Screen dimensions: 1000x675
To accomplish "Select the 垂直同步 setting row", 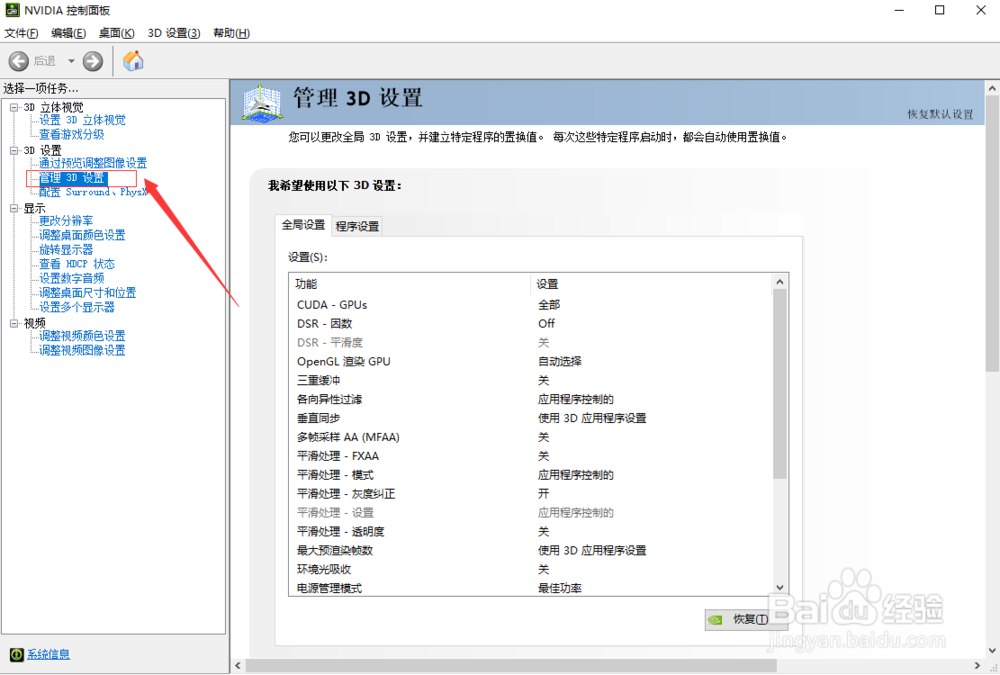I will point(531,418).
